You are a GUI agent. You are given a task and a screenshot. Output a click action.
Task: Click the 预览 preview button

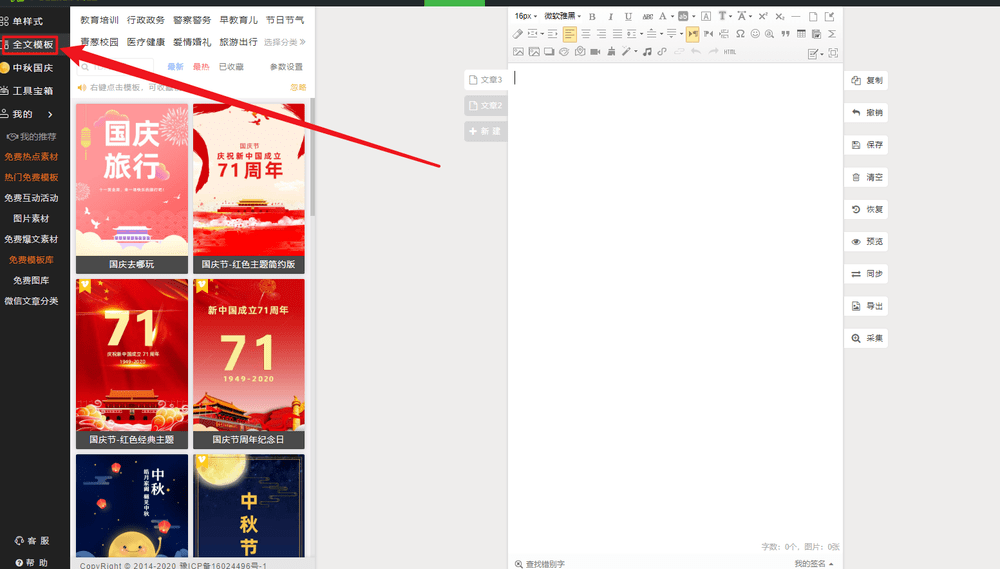[x=867, y=241]
